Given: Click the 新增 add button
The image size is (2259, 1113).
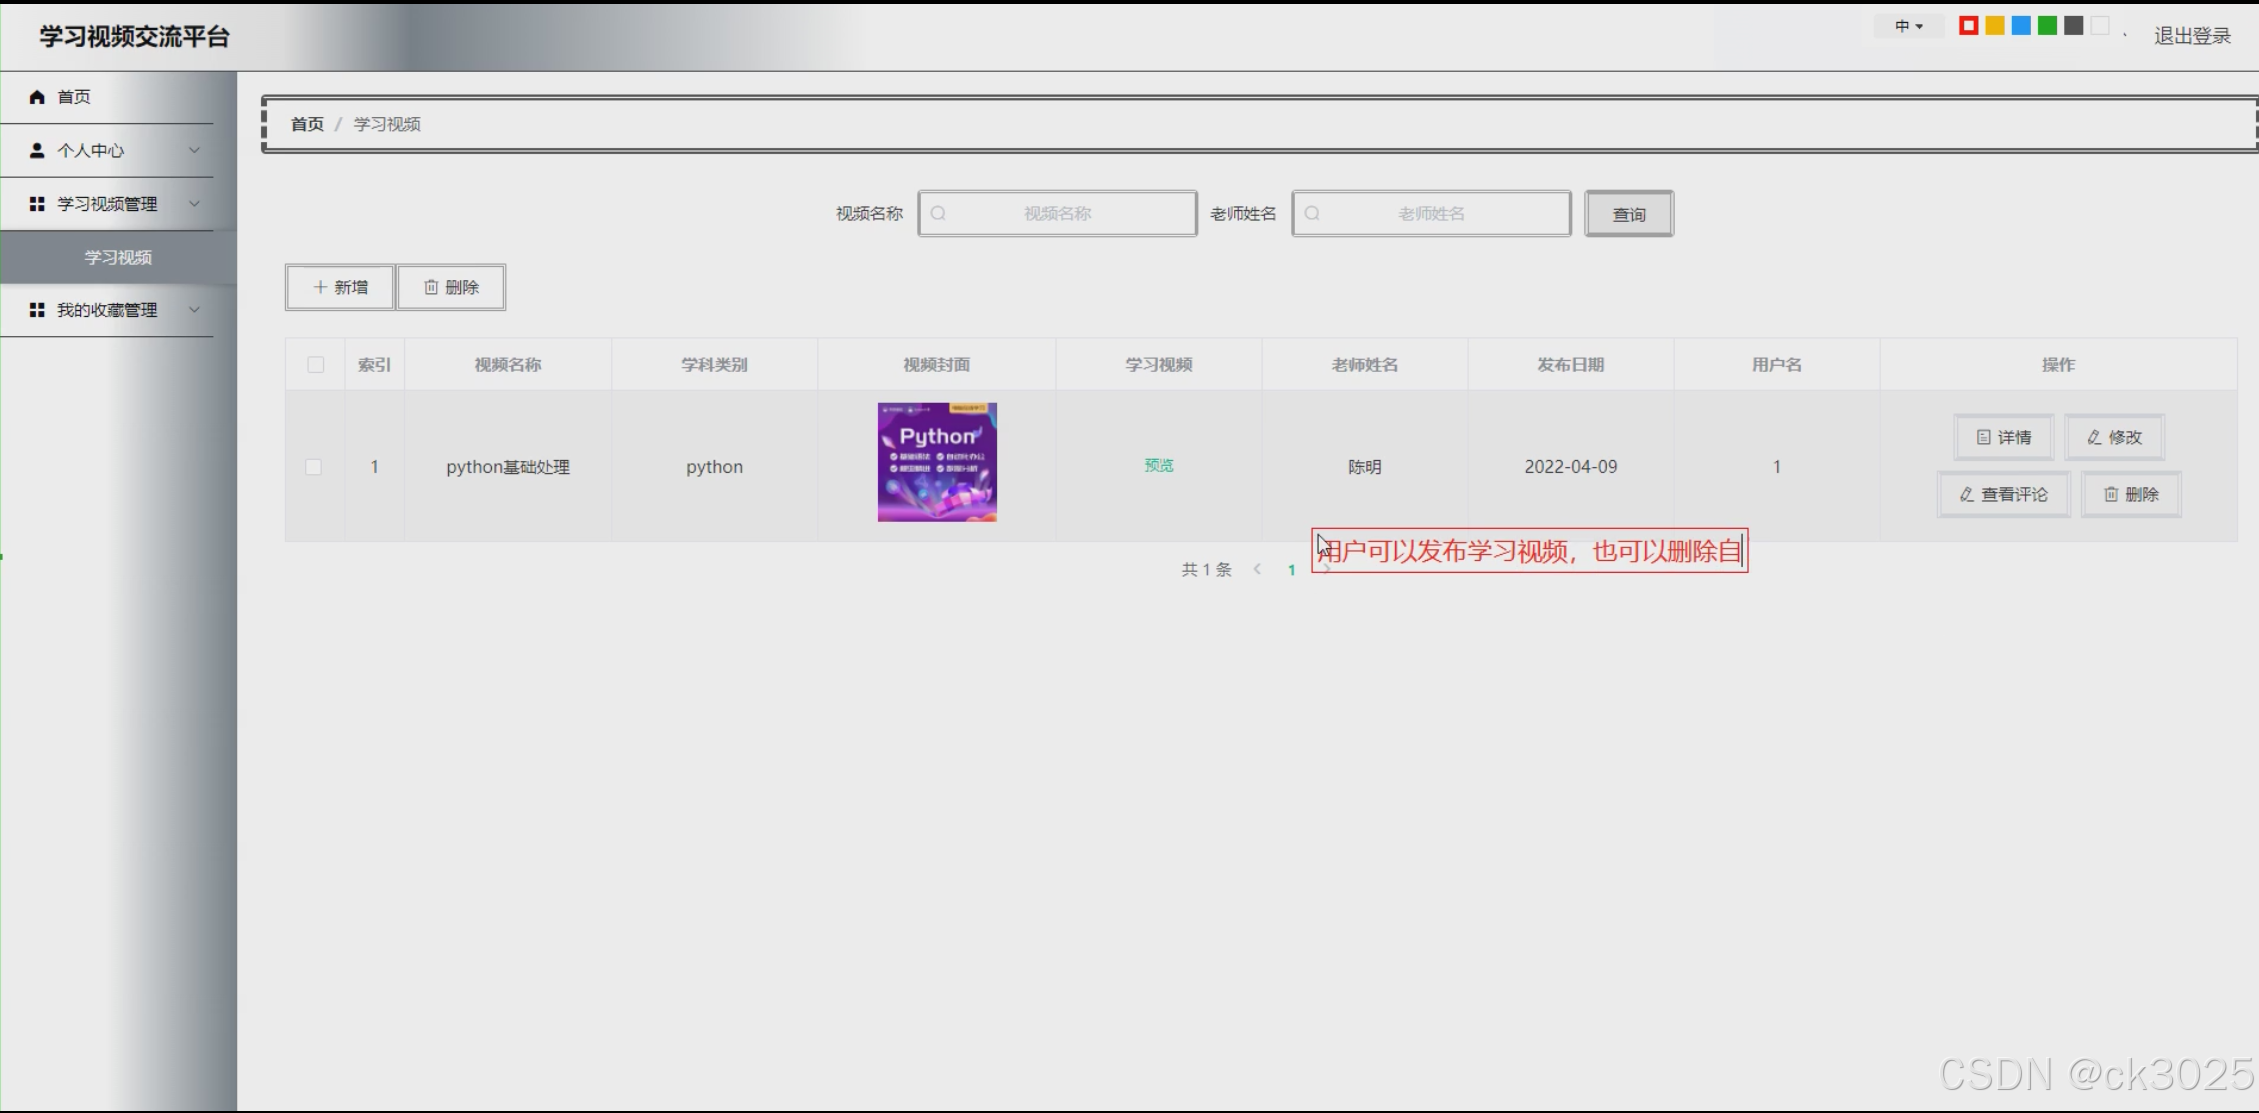Looking at the screenshot, I should pyautogui.click(x=340, y=287).
